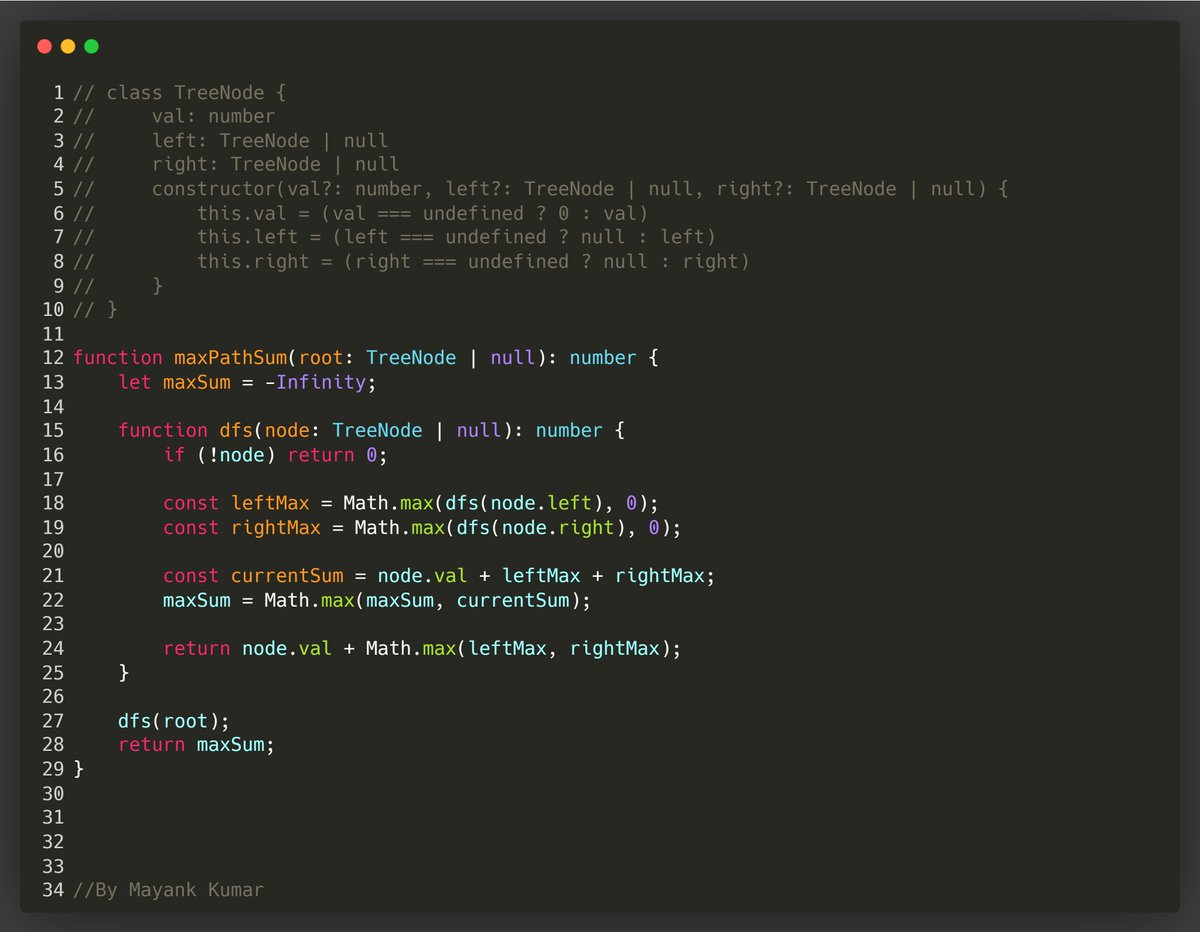Click the "dfs" name in line 15 declaration
The height and width of the screenshot is (932, 1200).
coord(236,430)
